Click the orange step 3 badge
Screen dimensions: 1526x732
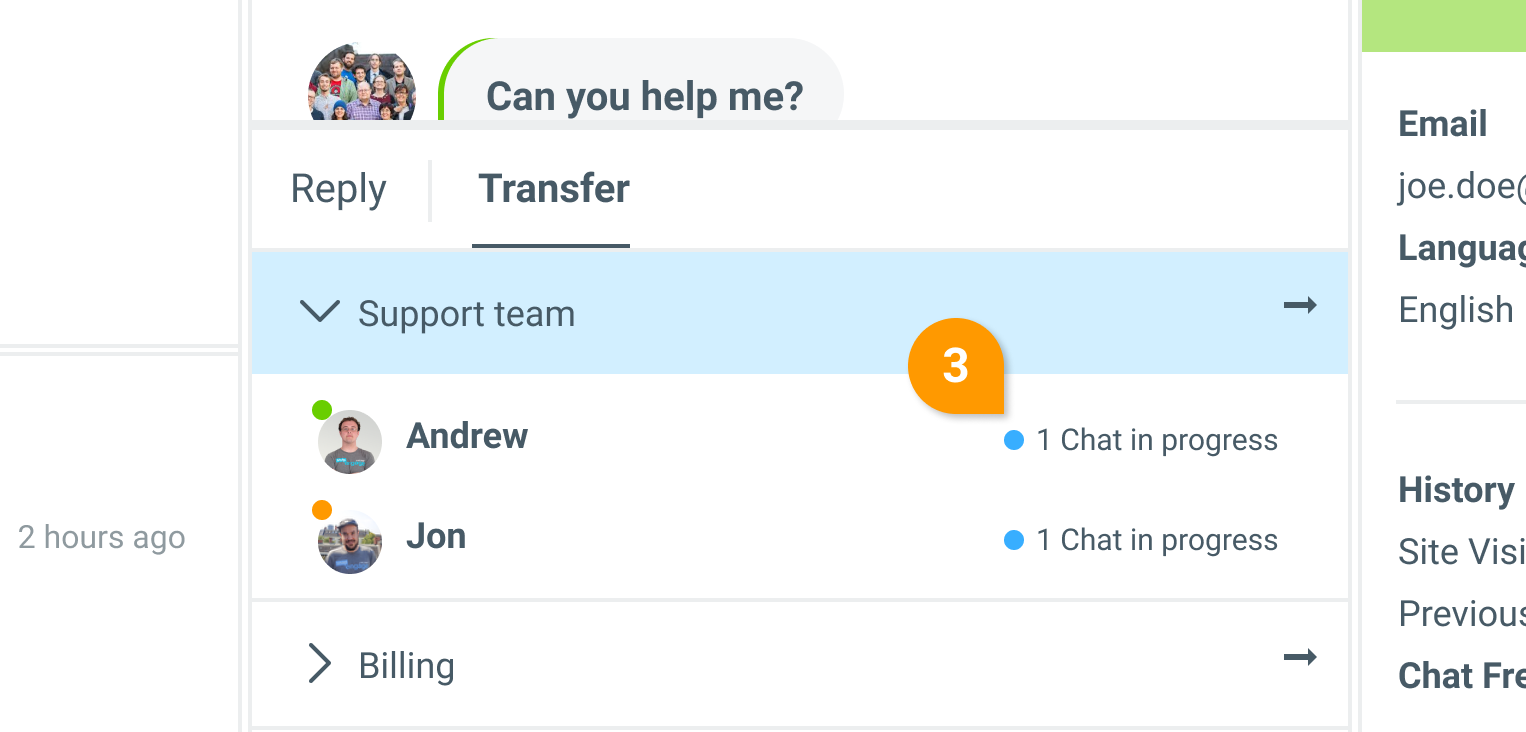(956, 366)
